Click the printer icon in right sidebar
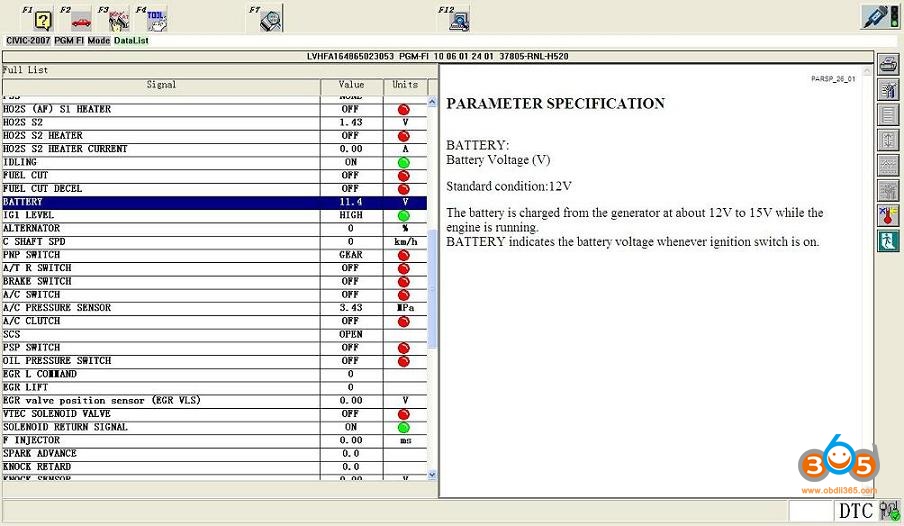Viewport: 904px width, 526px height. coord(887,65)
